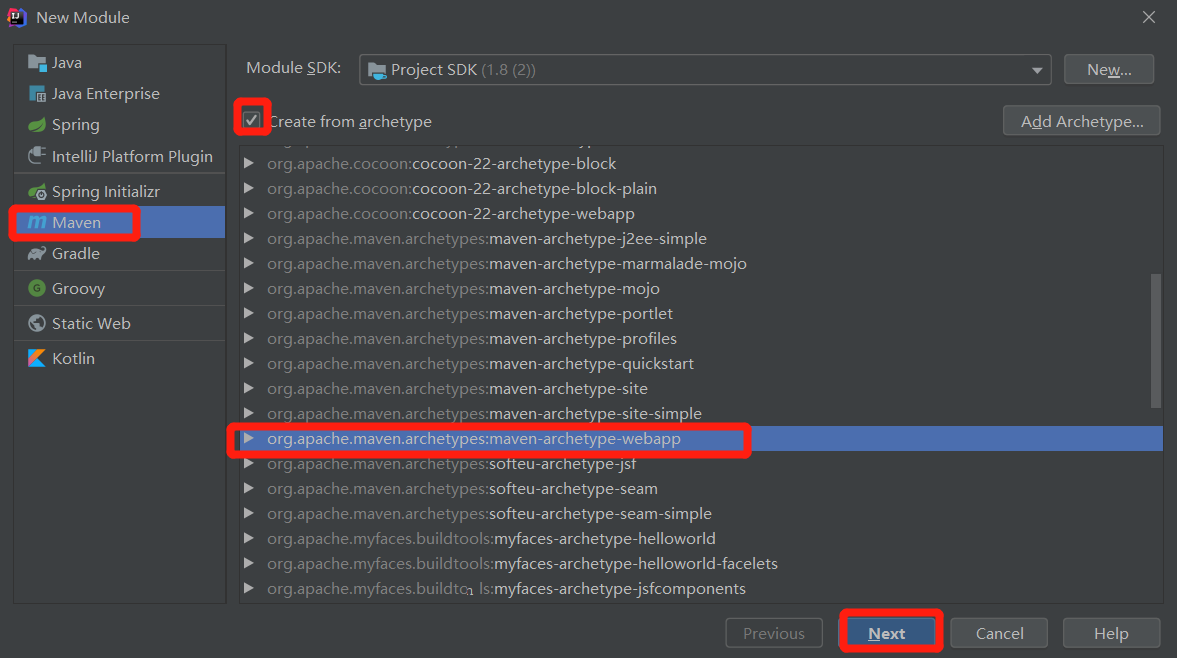Select maven-archetype-profiles row
Screen dimensions: 1177x658
point(701,338)
